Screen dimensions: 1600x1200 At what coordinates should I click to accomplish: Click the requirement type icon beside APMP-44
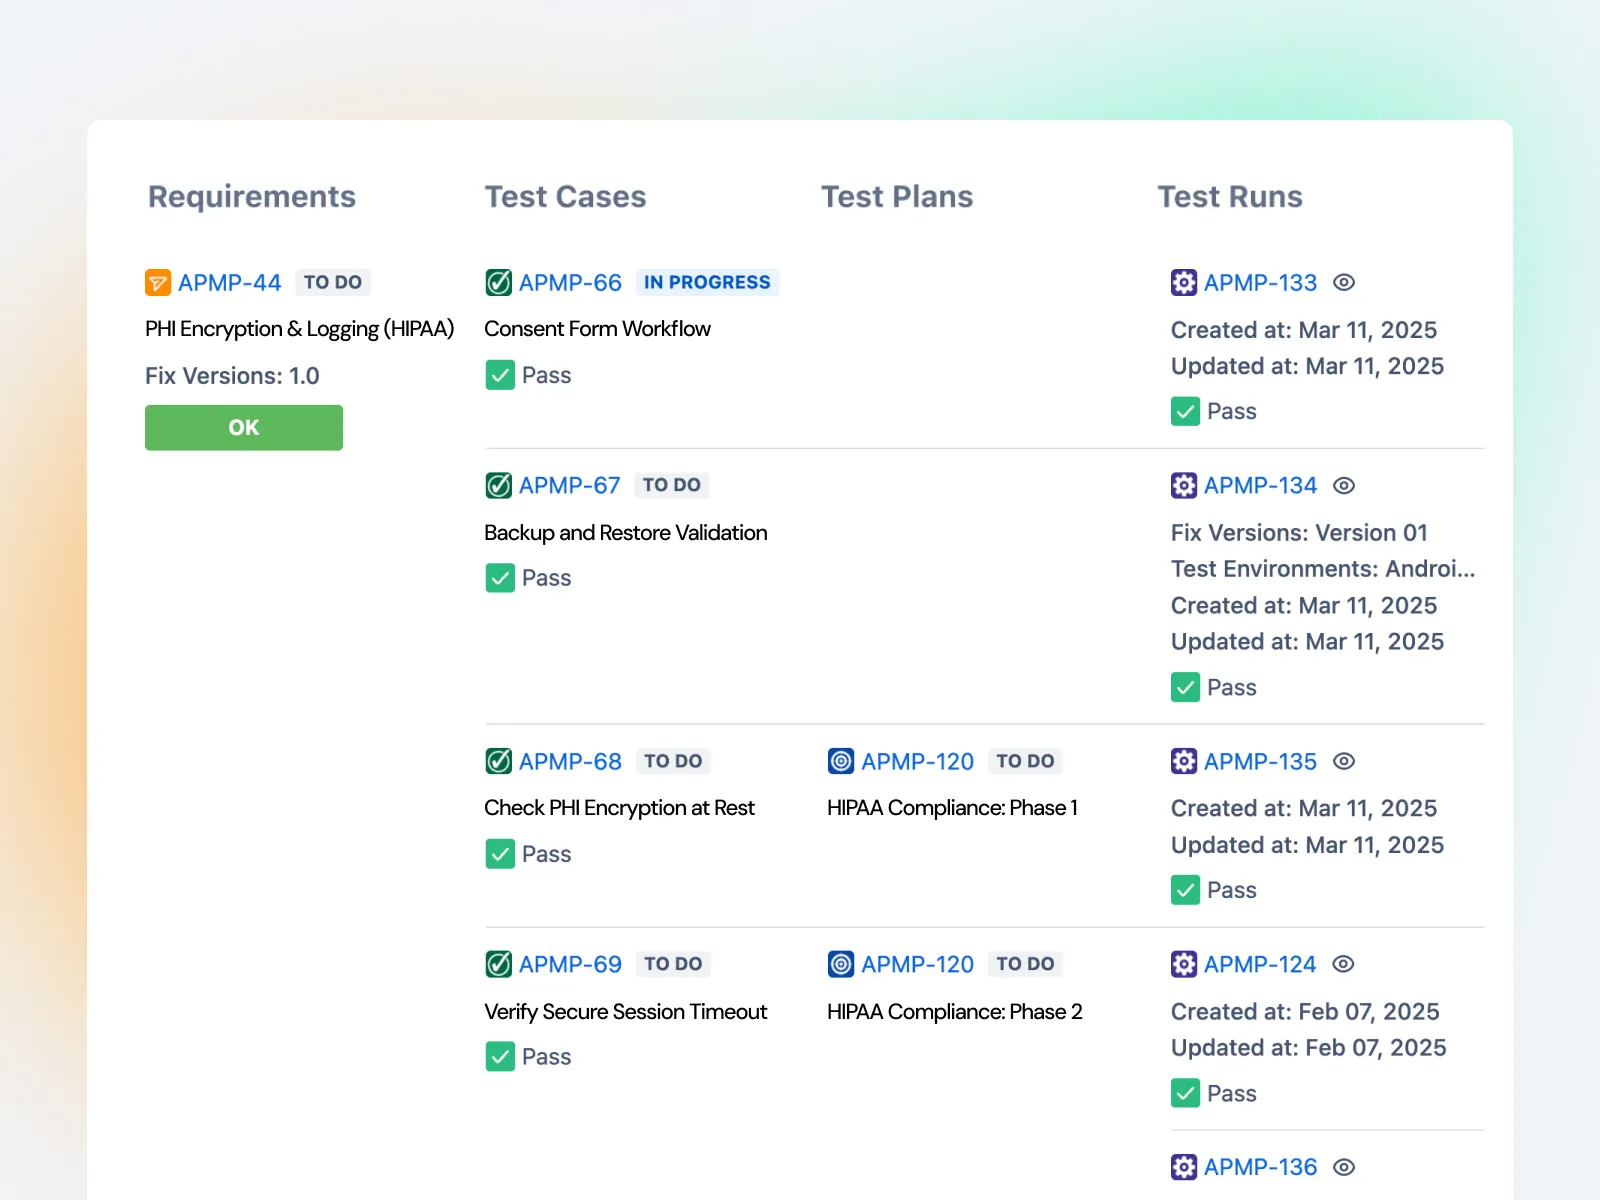coord(157,282)
